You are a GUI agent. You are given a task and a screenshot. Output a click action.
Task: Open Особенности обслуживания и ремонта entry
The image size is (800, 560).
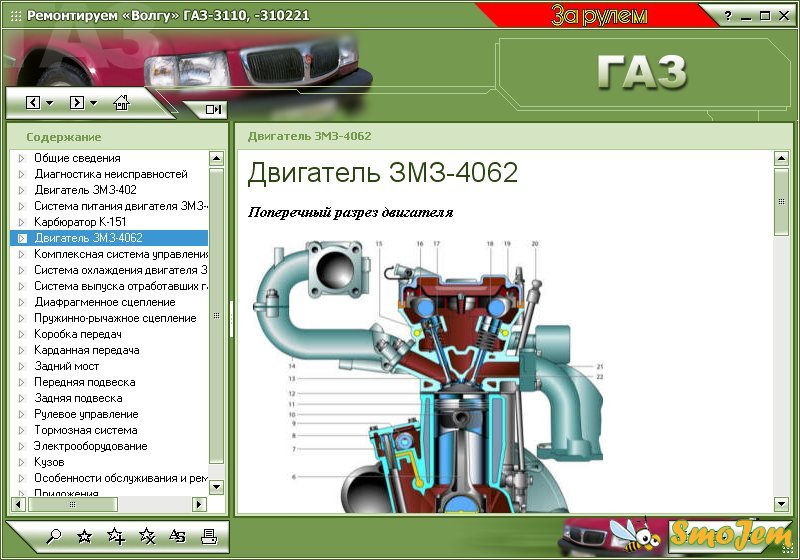120,478
